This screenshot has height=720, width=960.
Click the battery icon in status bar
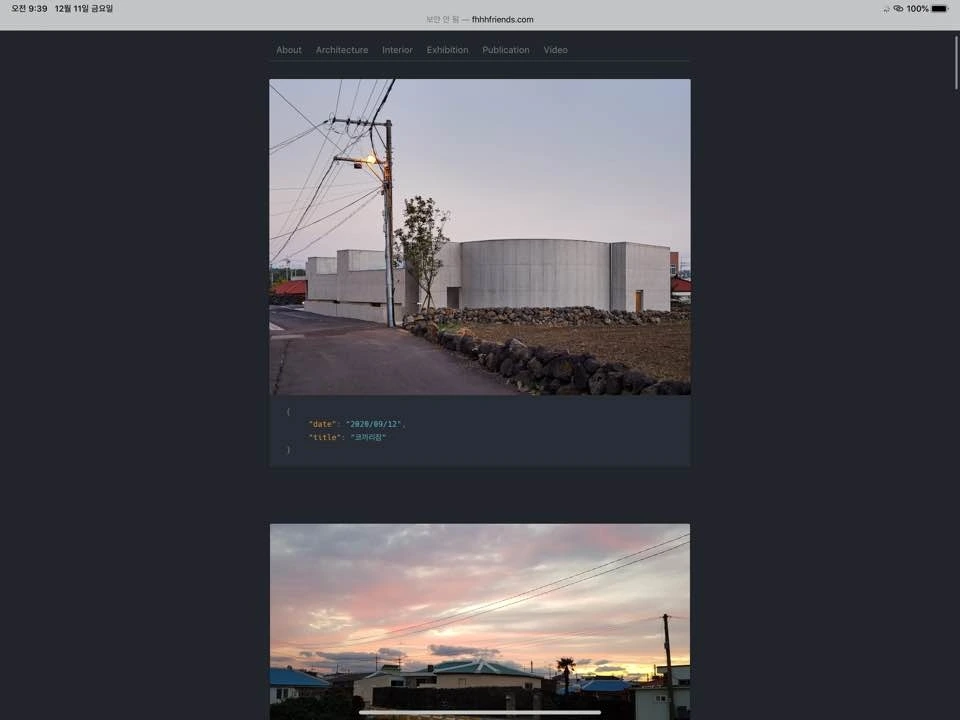coord(940,9)
